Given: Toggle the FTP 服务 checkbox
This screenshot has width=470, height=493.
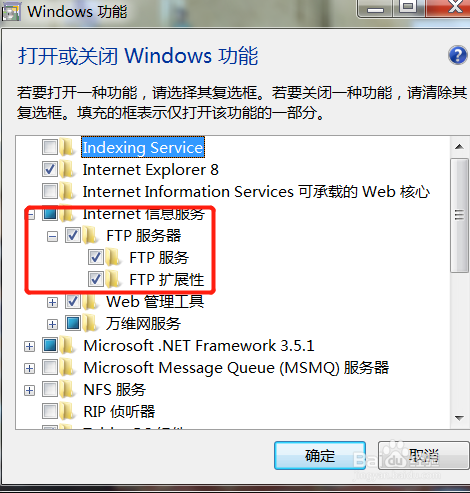Looking at the screenshot, I should [x=96, y=257].
